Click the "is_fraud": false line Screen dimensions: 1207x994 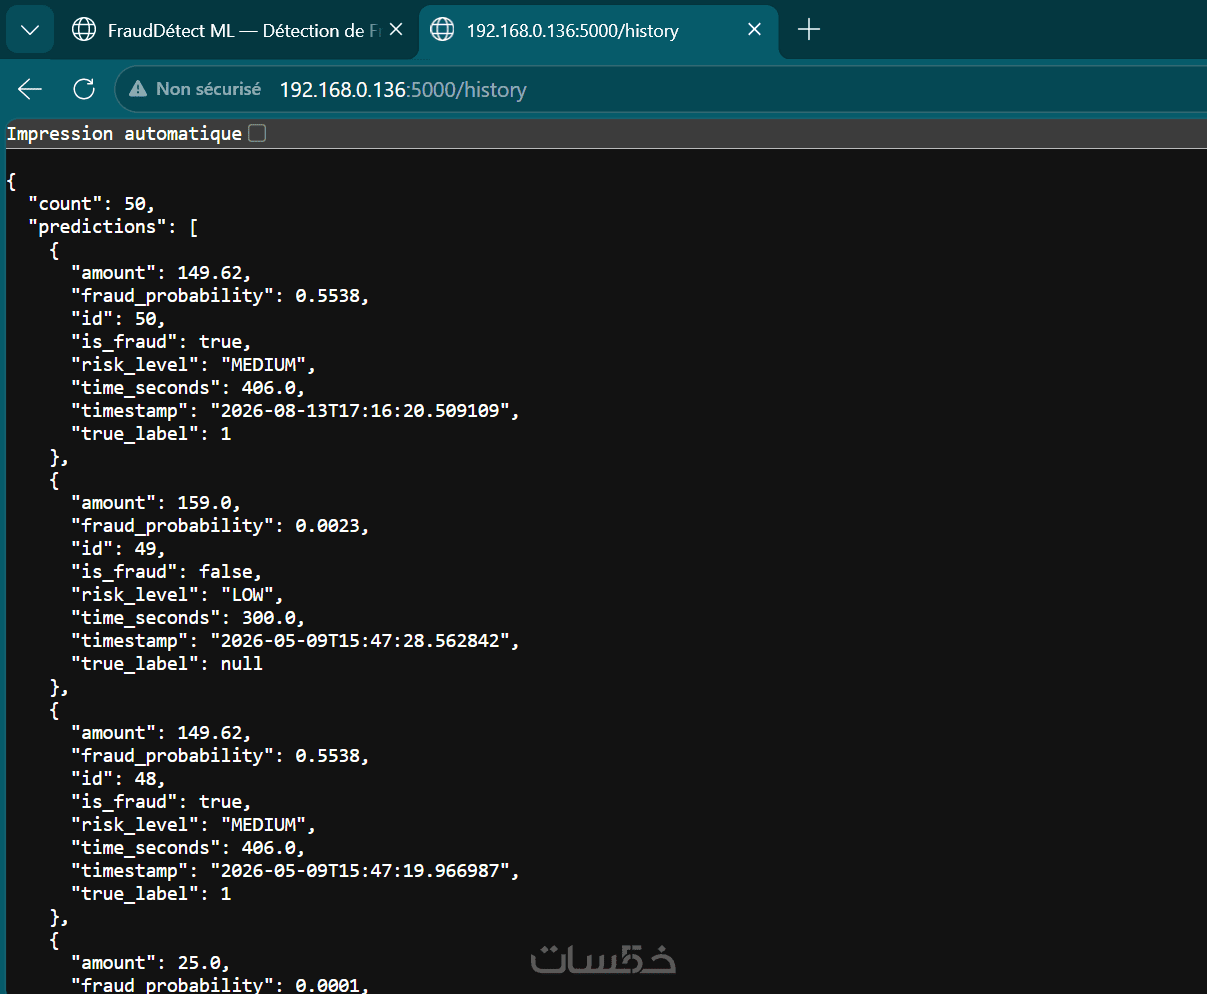tap(166, 571)
